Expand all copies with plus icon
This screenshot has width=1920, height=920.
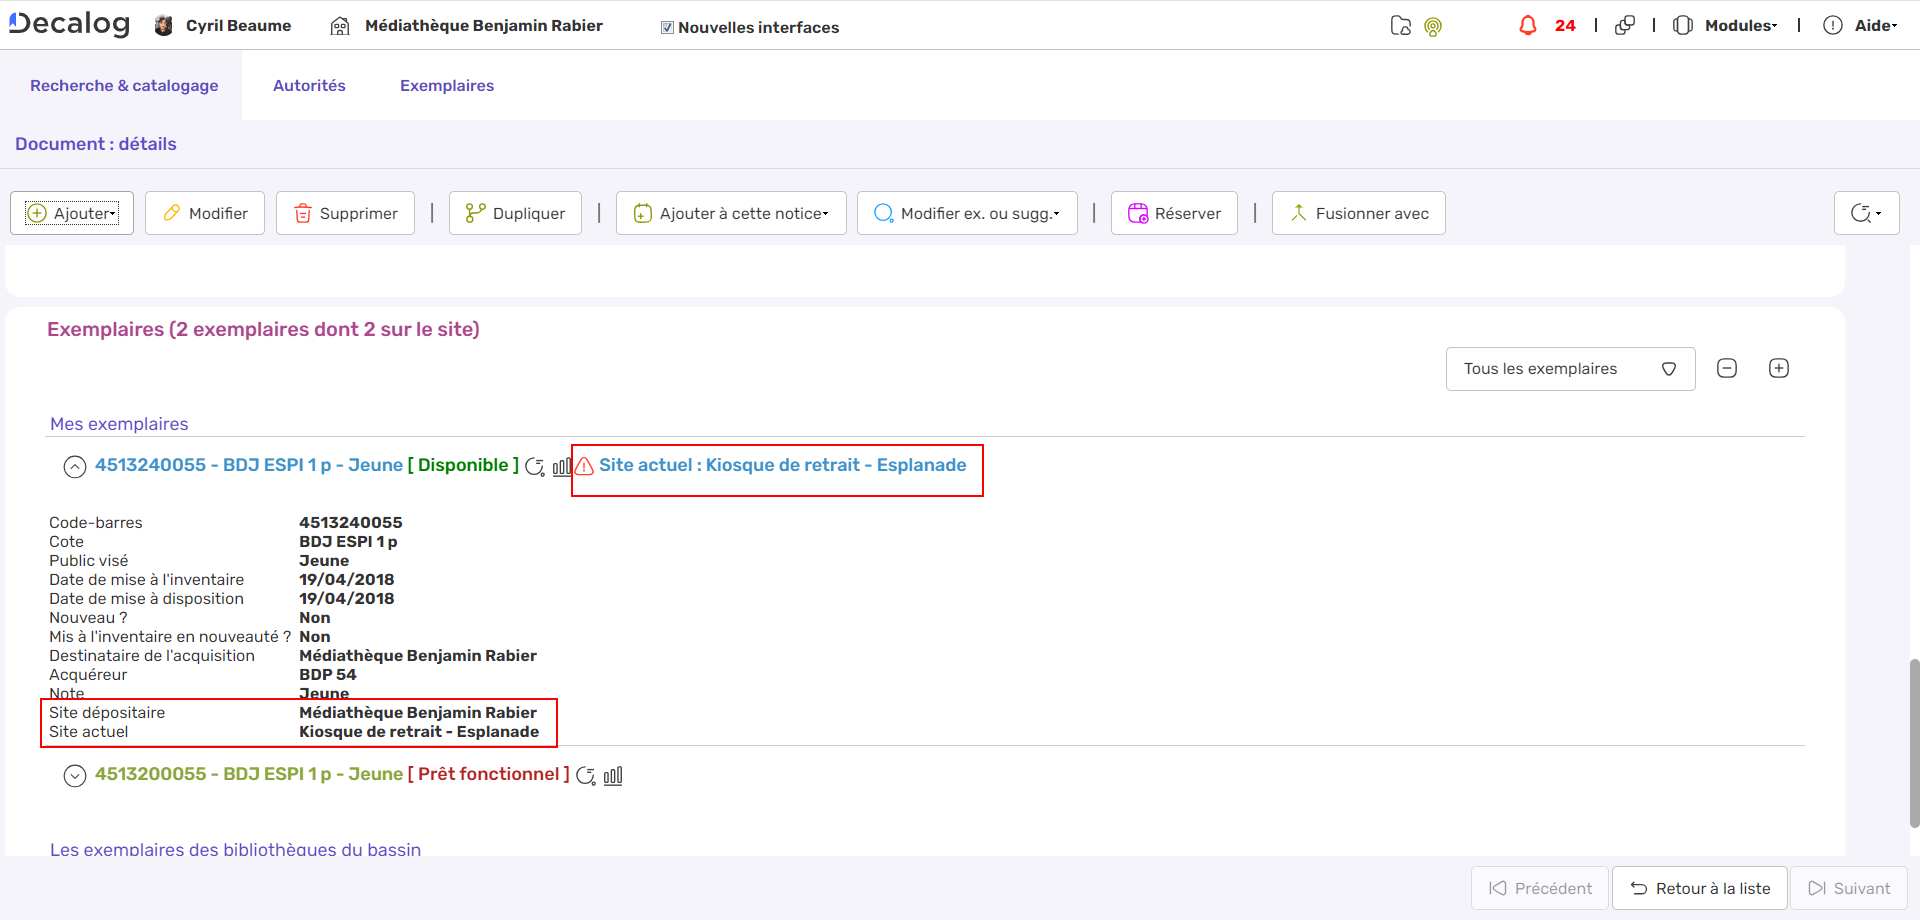(x=1779, y=369)
